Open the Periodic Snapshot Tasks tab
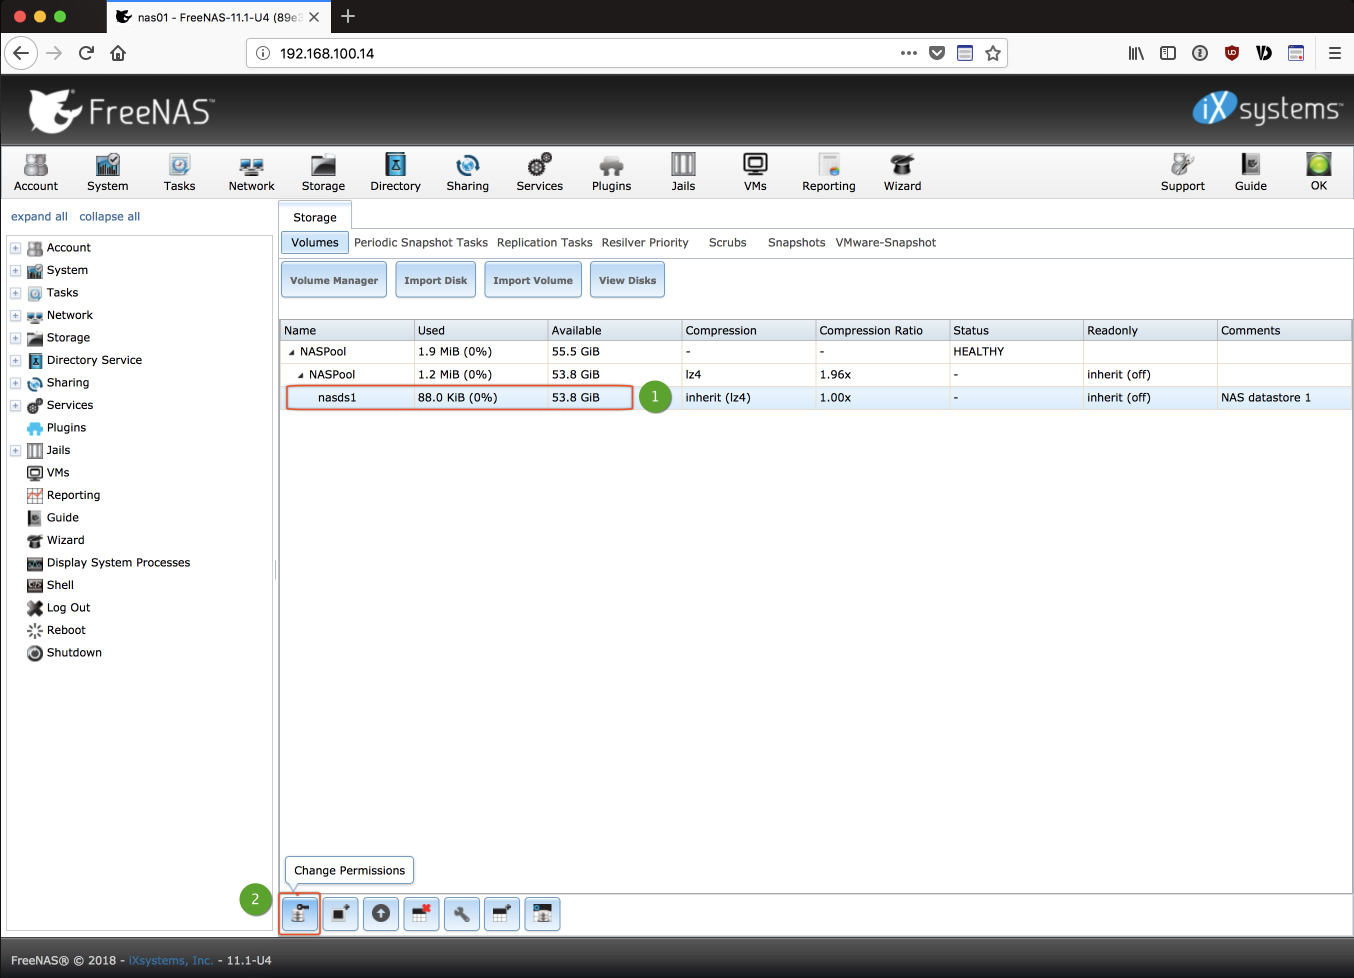Image resolution: width=1354 pixels, height=978 pixels. click(420, 243)
